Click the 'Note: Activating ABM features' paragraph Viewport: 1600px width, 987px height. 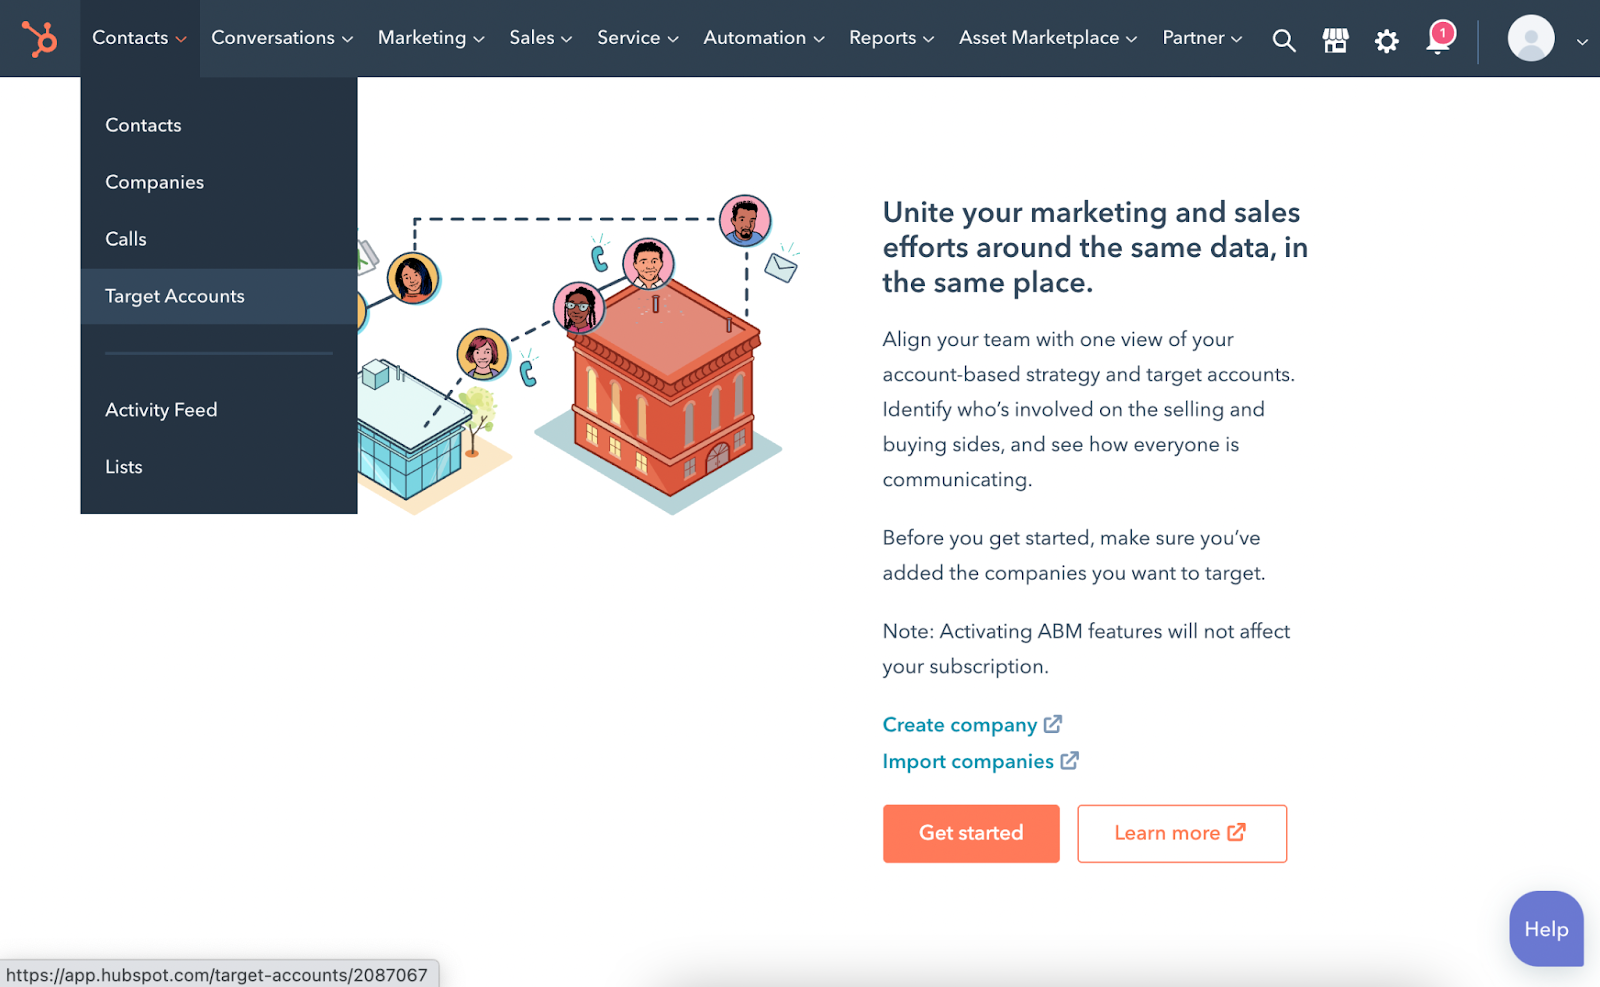tap(1086, 649)
